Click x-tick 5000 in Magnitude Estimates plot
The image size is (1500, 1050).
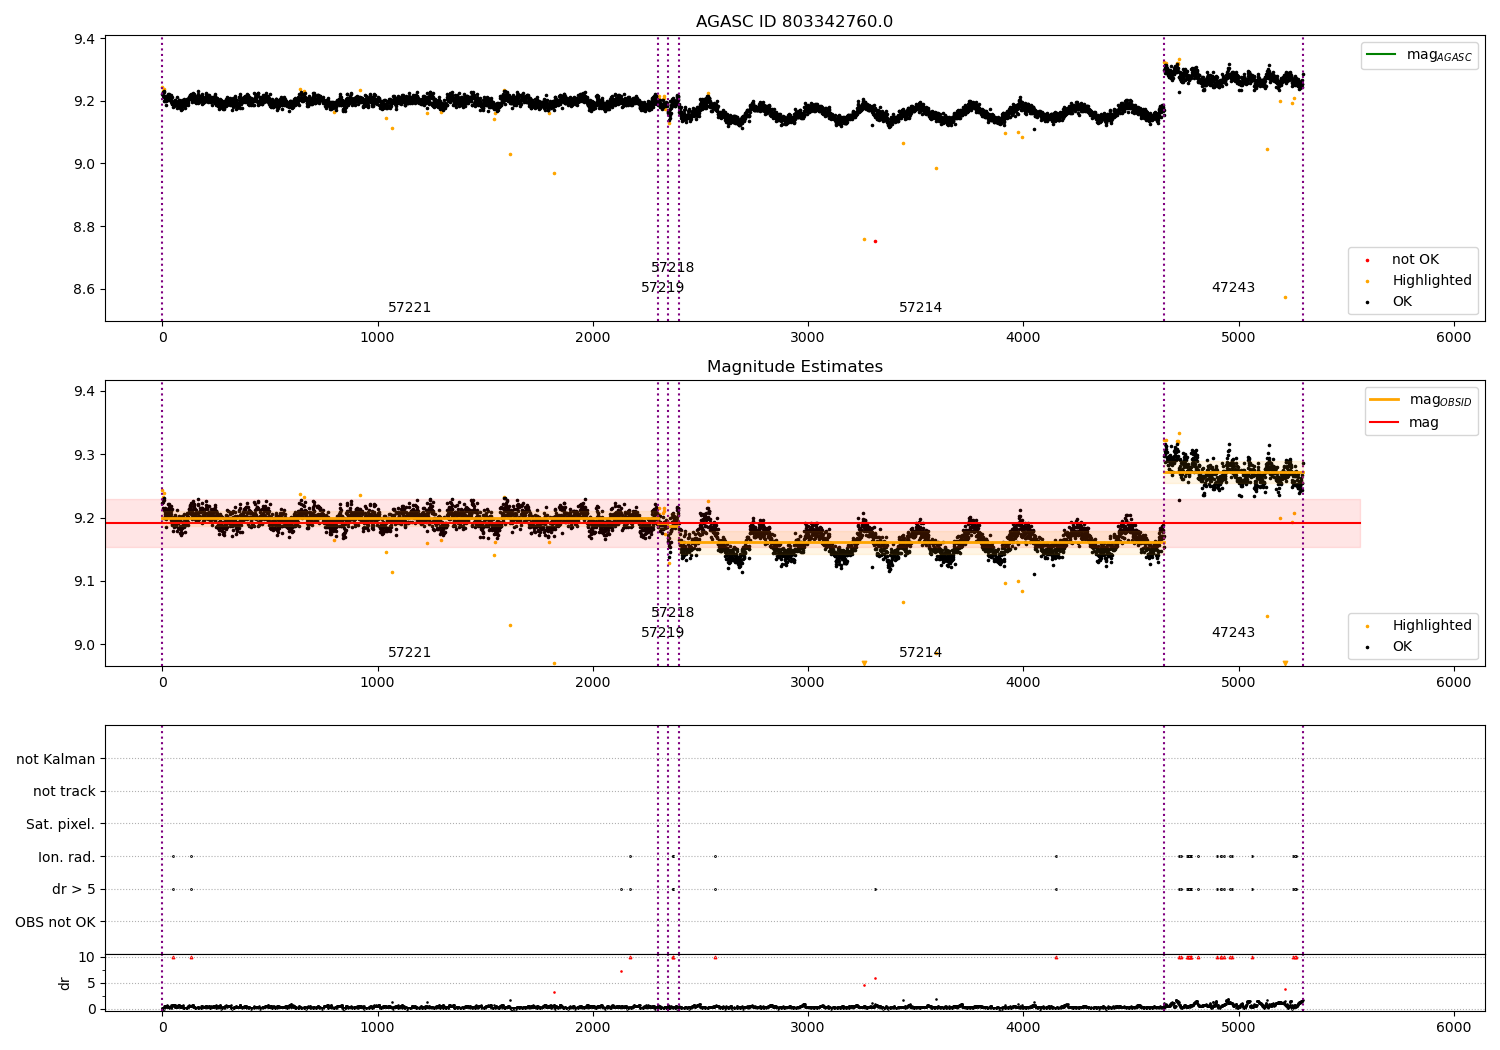click(x=1239, y=683)
